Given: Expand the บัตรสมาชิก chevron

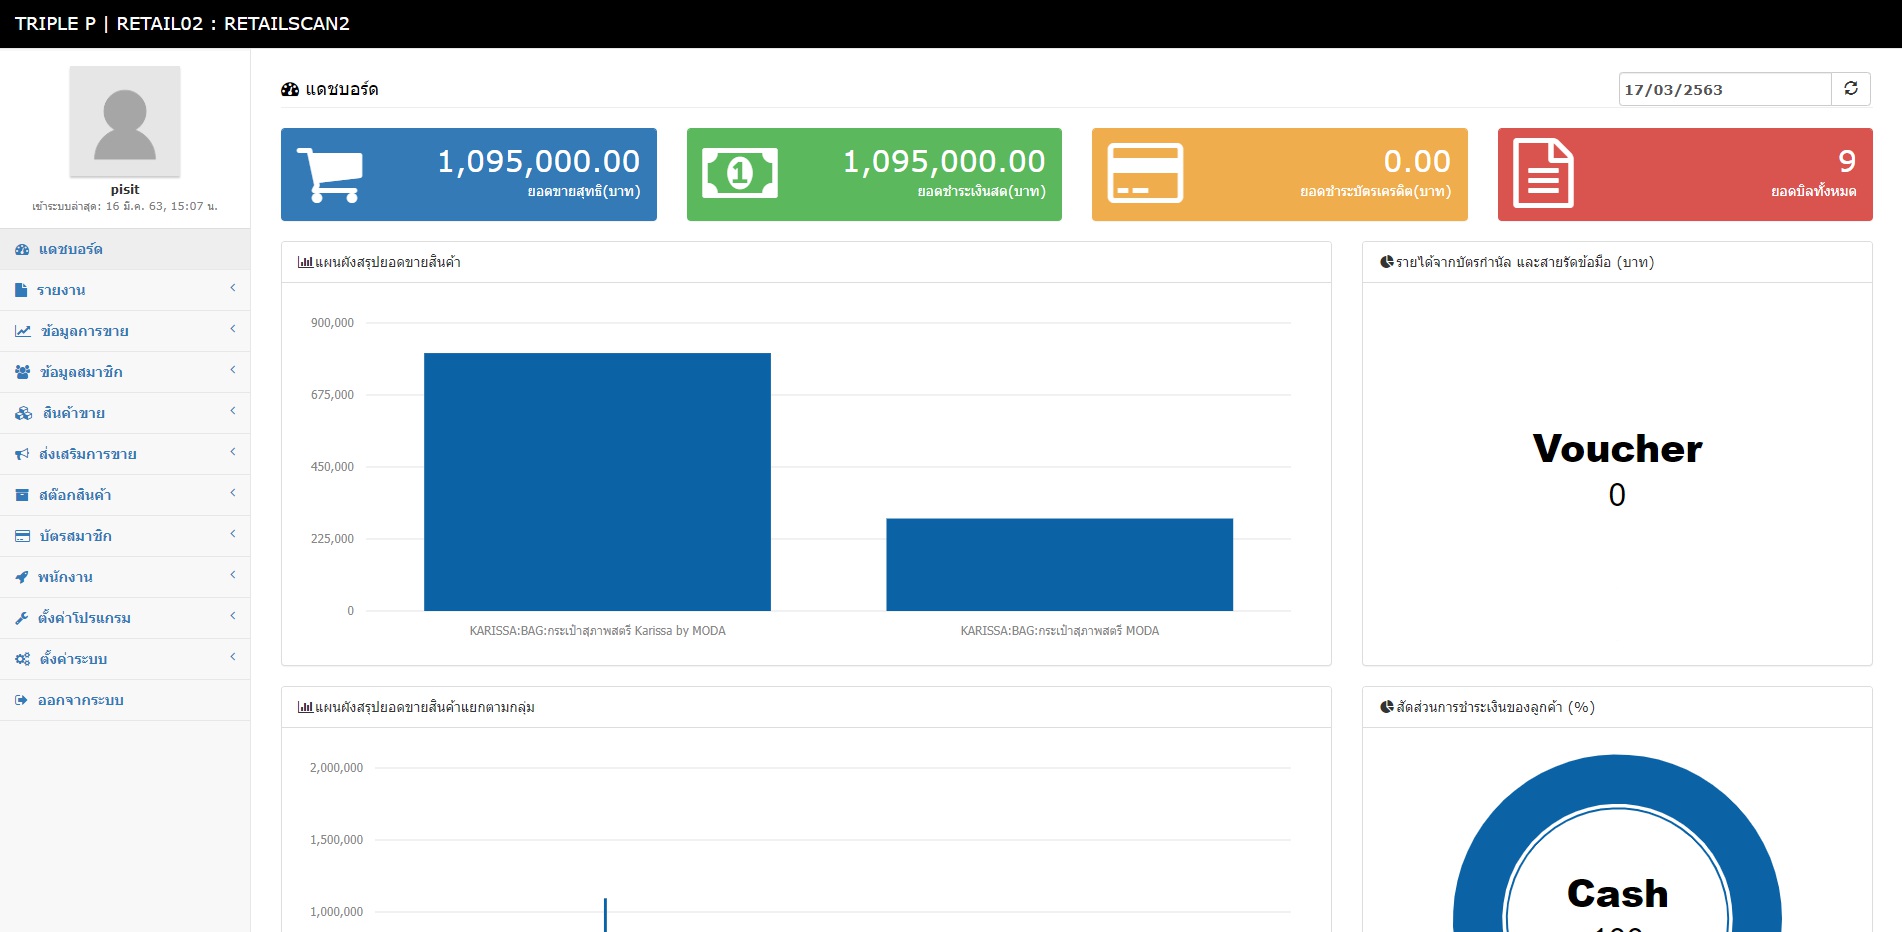Looking at the screenshot, I should (233, 534).
